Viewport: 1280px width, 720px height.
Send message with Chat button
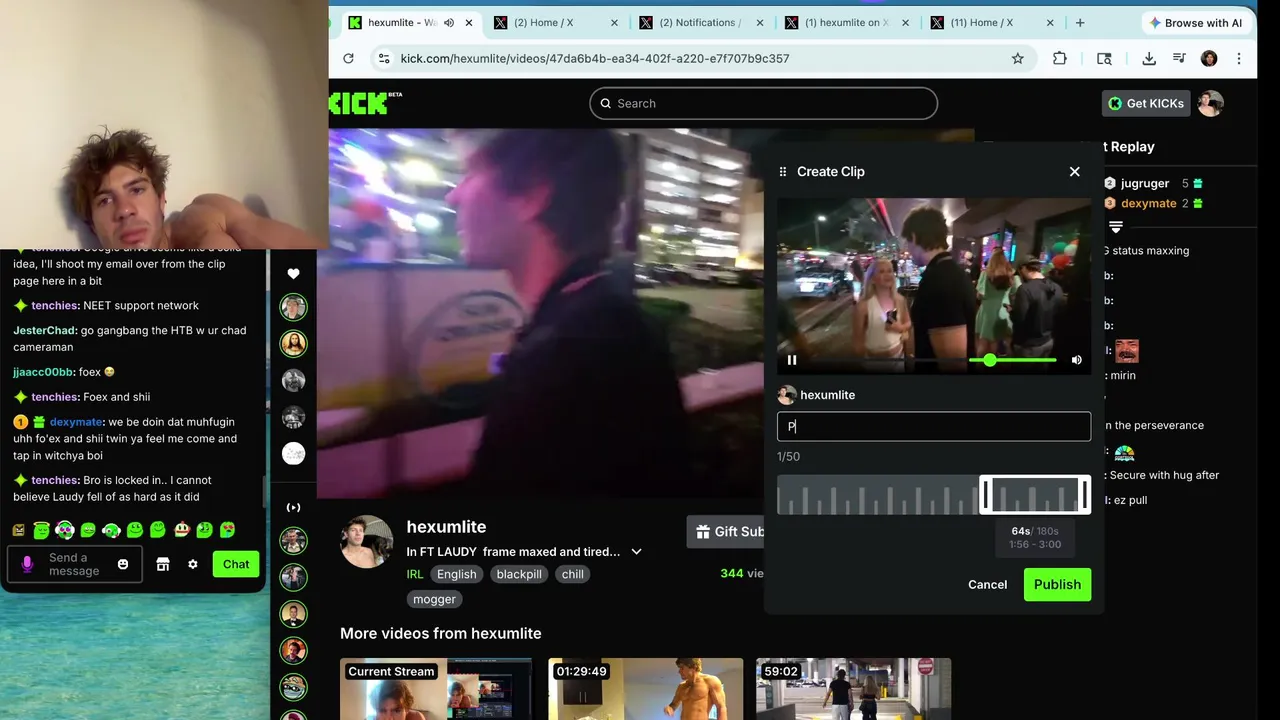[x=236, y=564]
